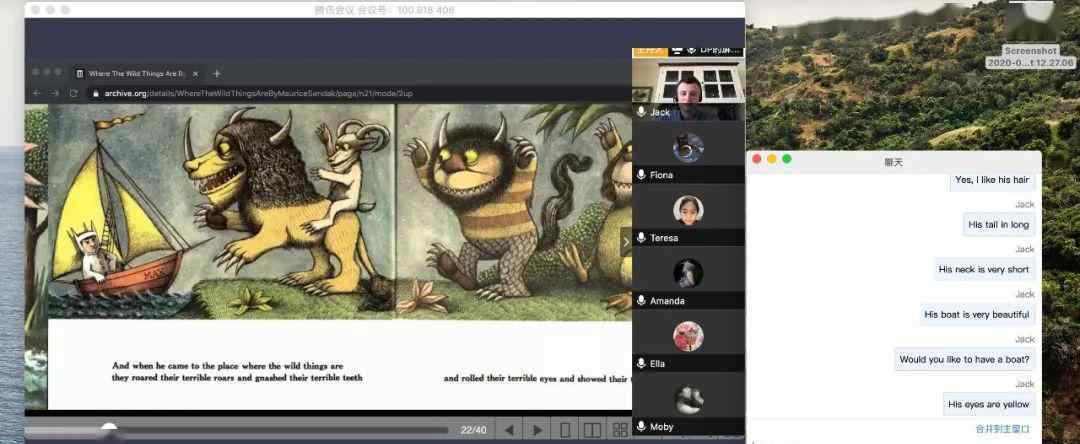Image resolution: width=1080 pixels, height=444 pixels.
Task: Click the book page slider handle
Action: click(x=109, y=428)
